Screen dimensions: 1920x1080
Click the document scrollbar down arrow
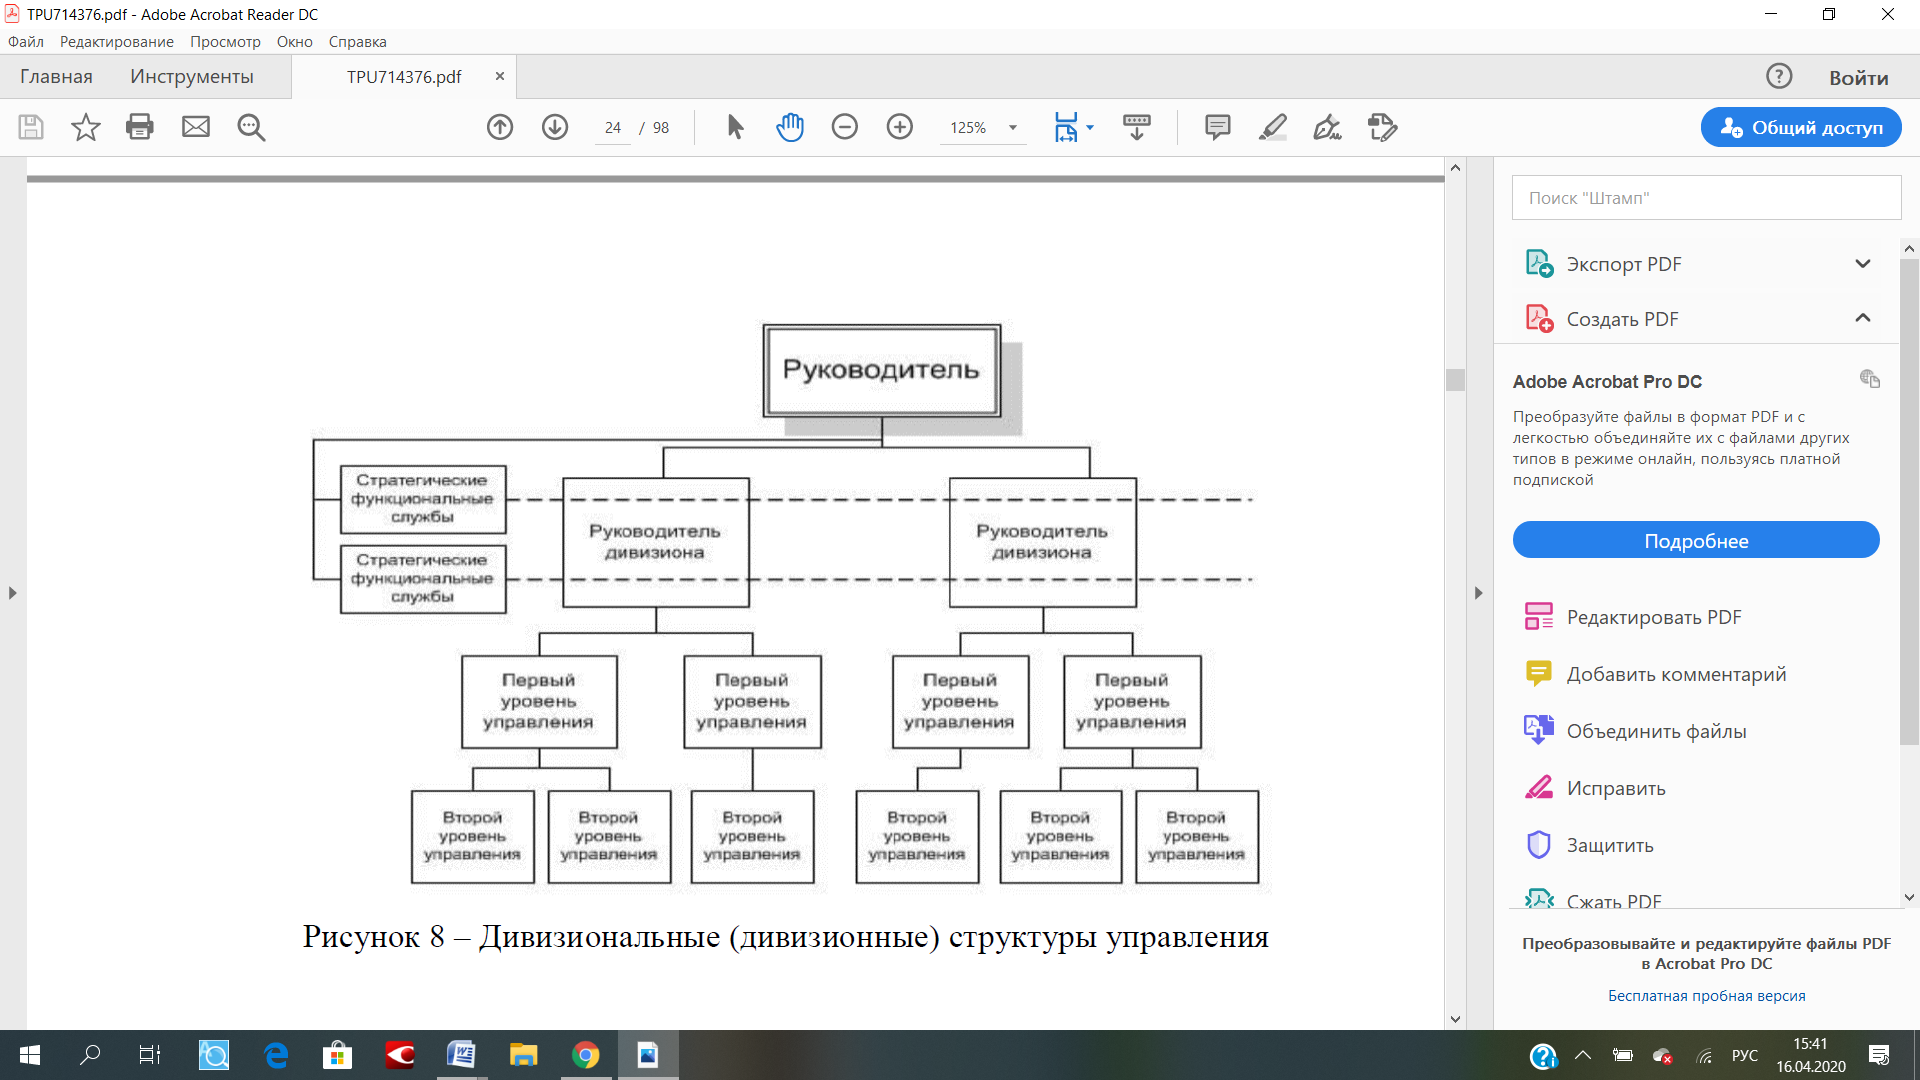tap(1455, 1019)
